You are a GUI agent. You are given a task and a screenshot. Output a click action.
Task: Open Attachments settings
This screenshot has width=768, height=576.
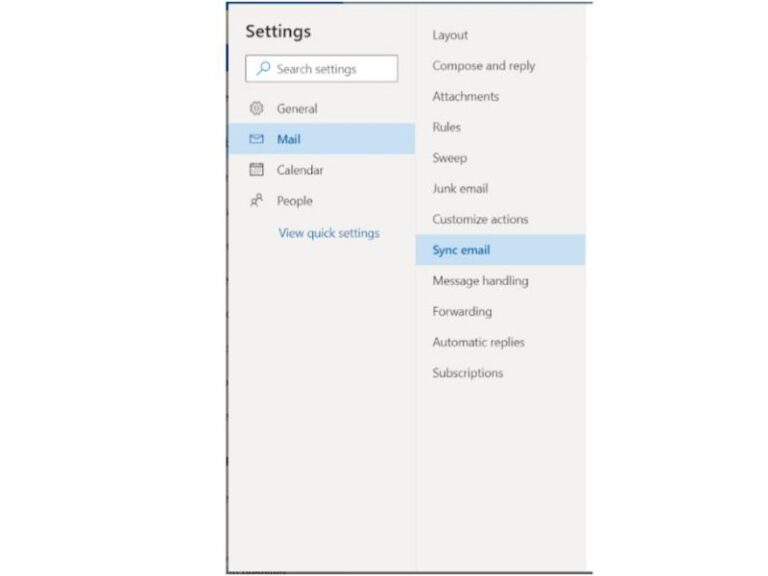click(x=465, y=96)
